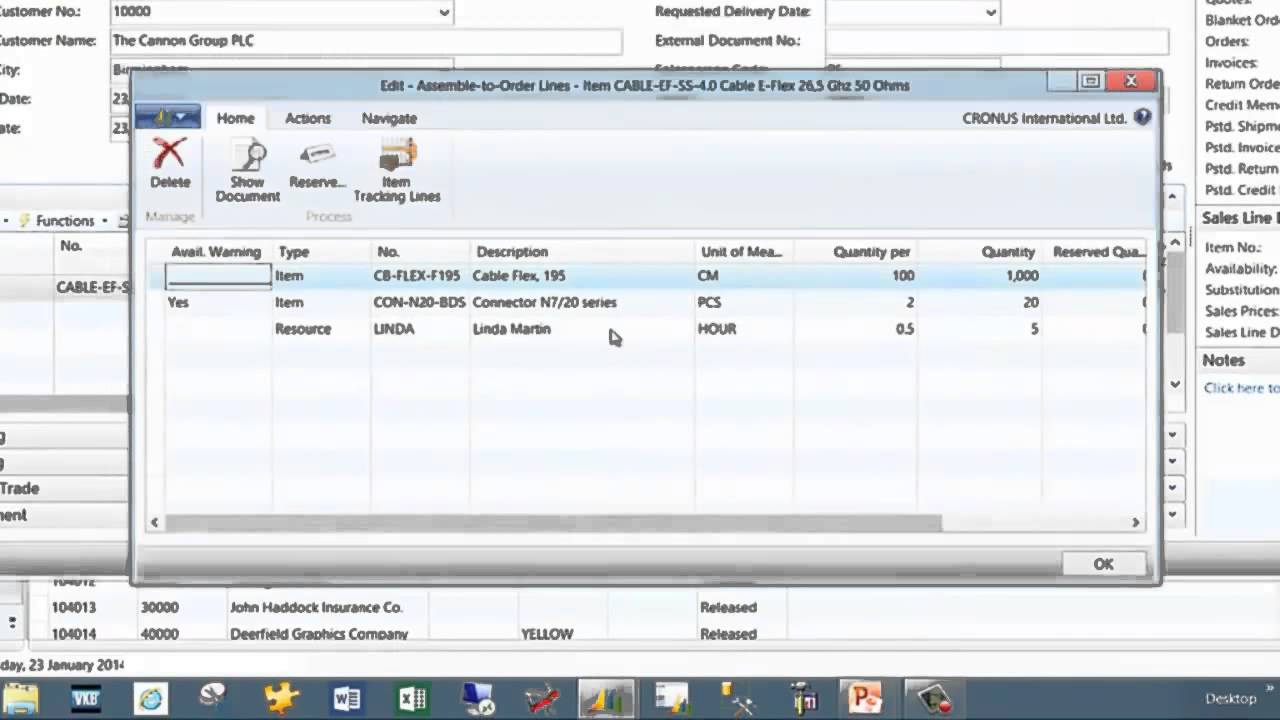This screenshot has width=1280, height=720.
Task: Open the Functions menu in the sales order
Action: 64,221
